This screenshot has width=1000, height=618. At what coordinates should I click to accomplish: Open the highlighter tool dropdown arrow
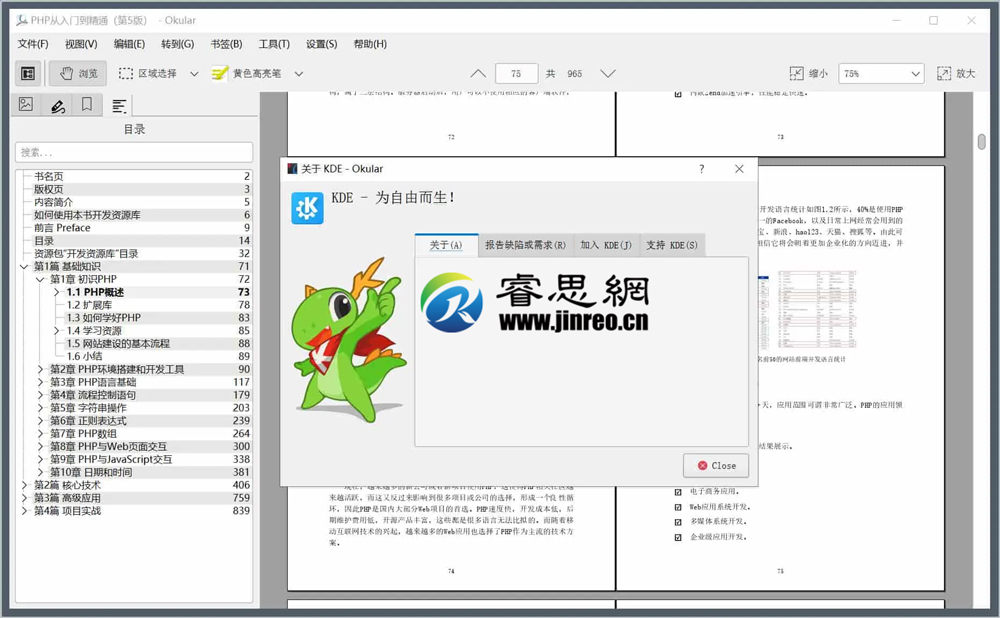[x=299, y=73]
